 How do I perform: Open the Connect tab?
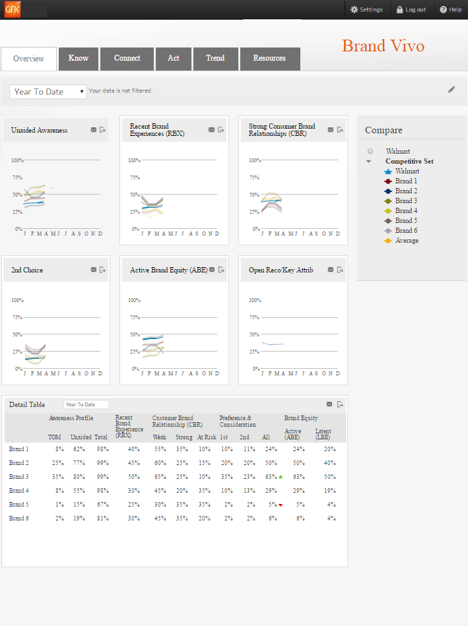(127, 59)
